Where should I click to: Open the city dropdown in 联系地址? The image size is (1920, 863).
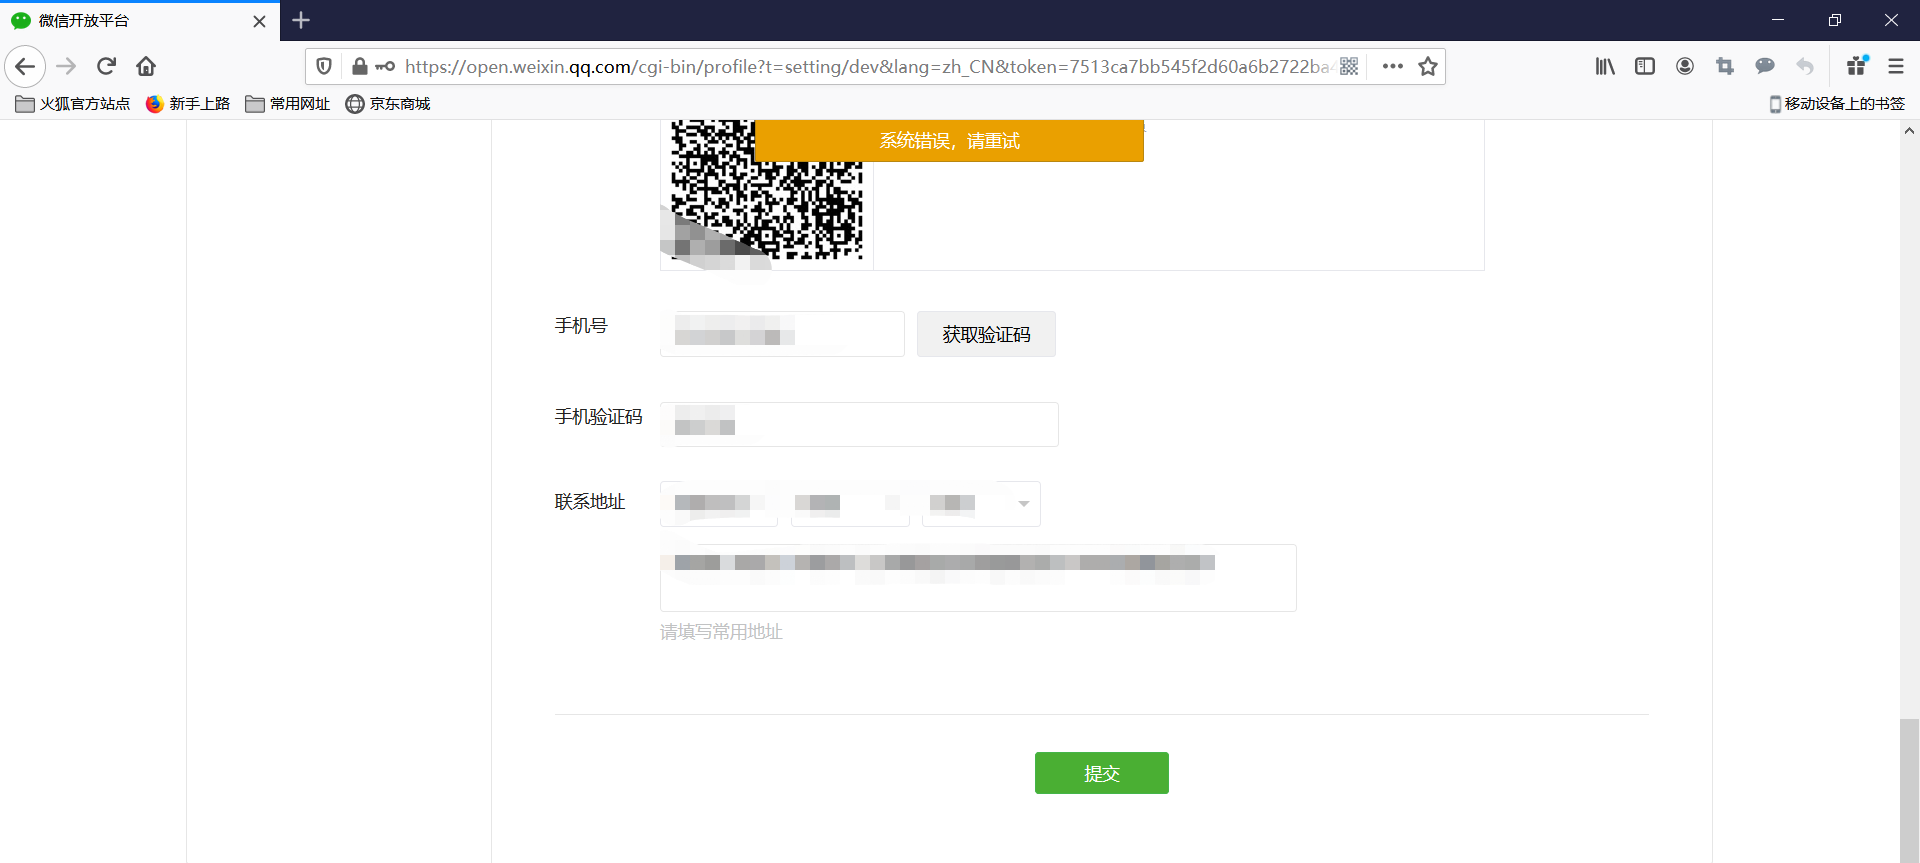pyautogui.click(x=850, y=504)
